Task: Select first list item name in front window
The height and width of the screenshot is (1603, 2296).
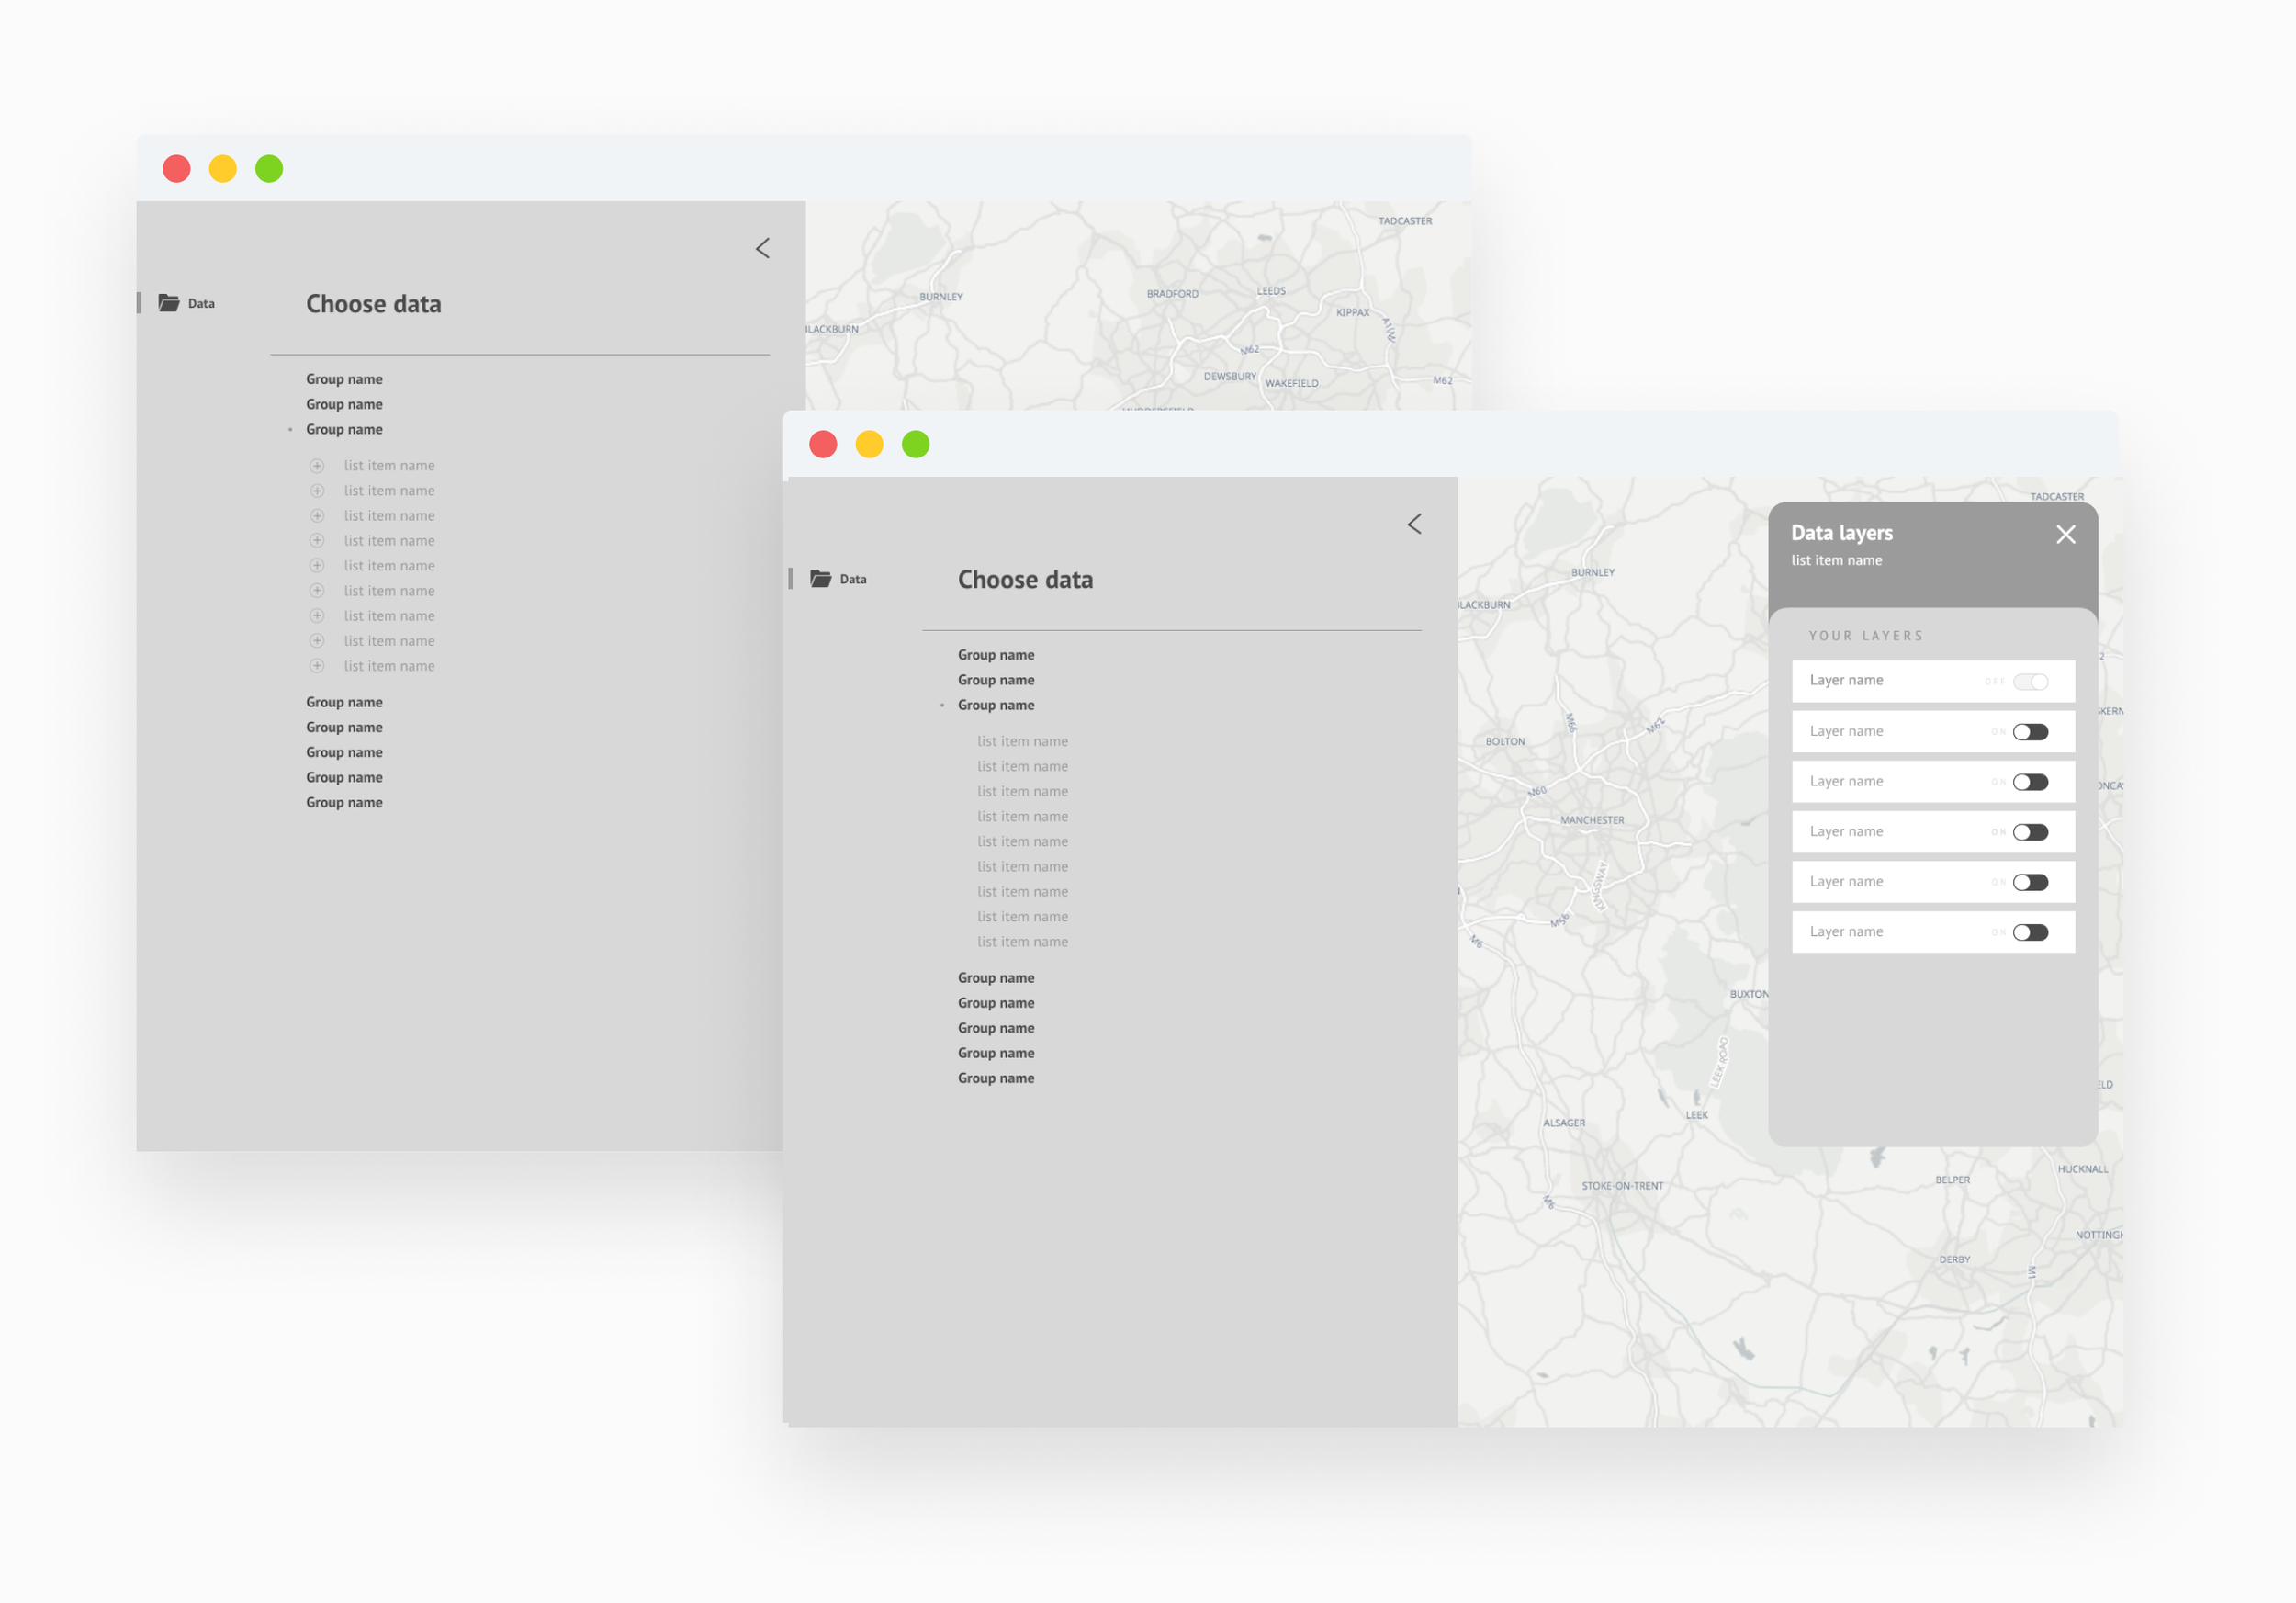Action: point(1022,742)
